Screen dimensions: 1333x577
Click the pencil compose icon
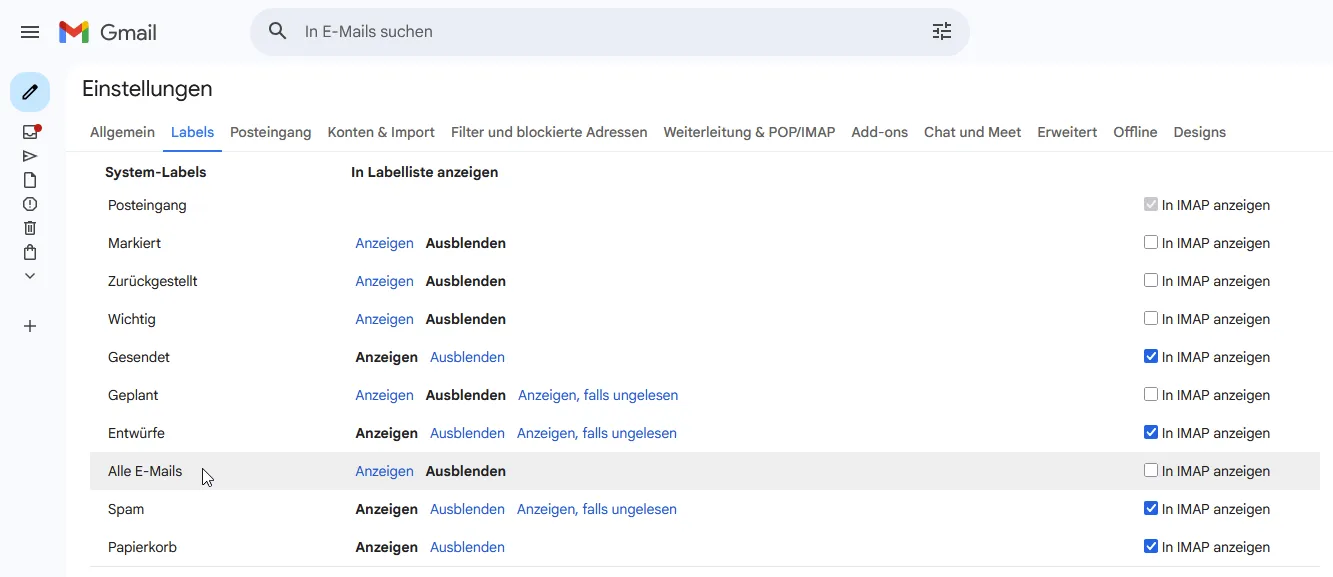30,92
